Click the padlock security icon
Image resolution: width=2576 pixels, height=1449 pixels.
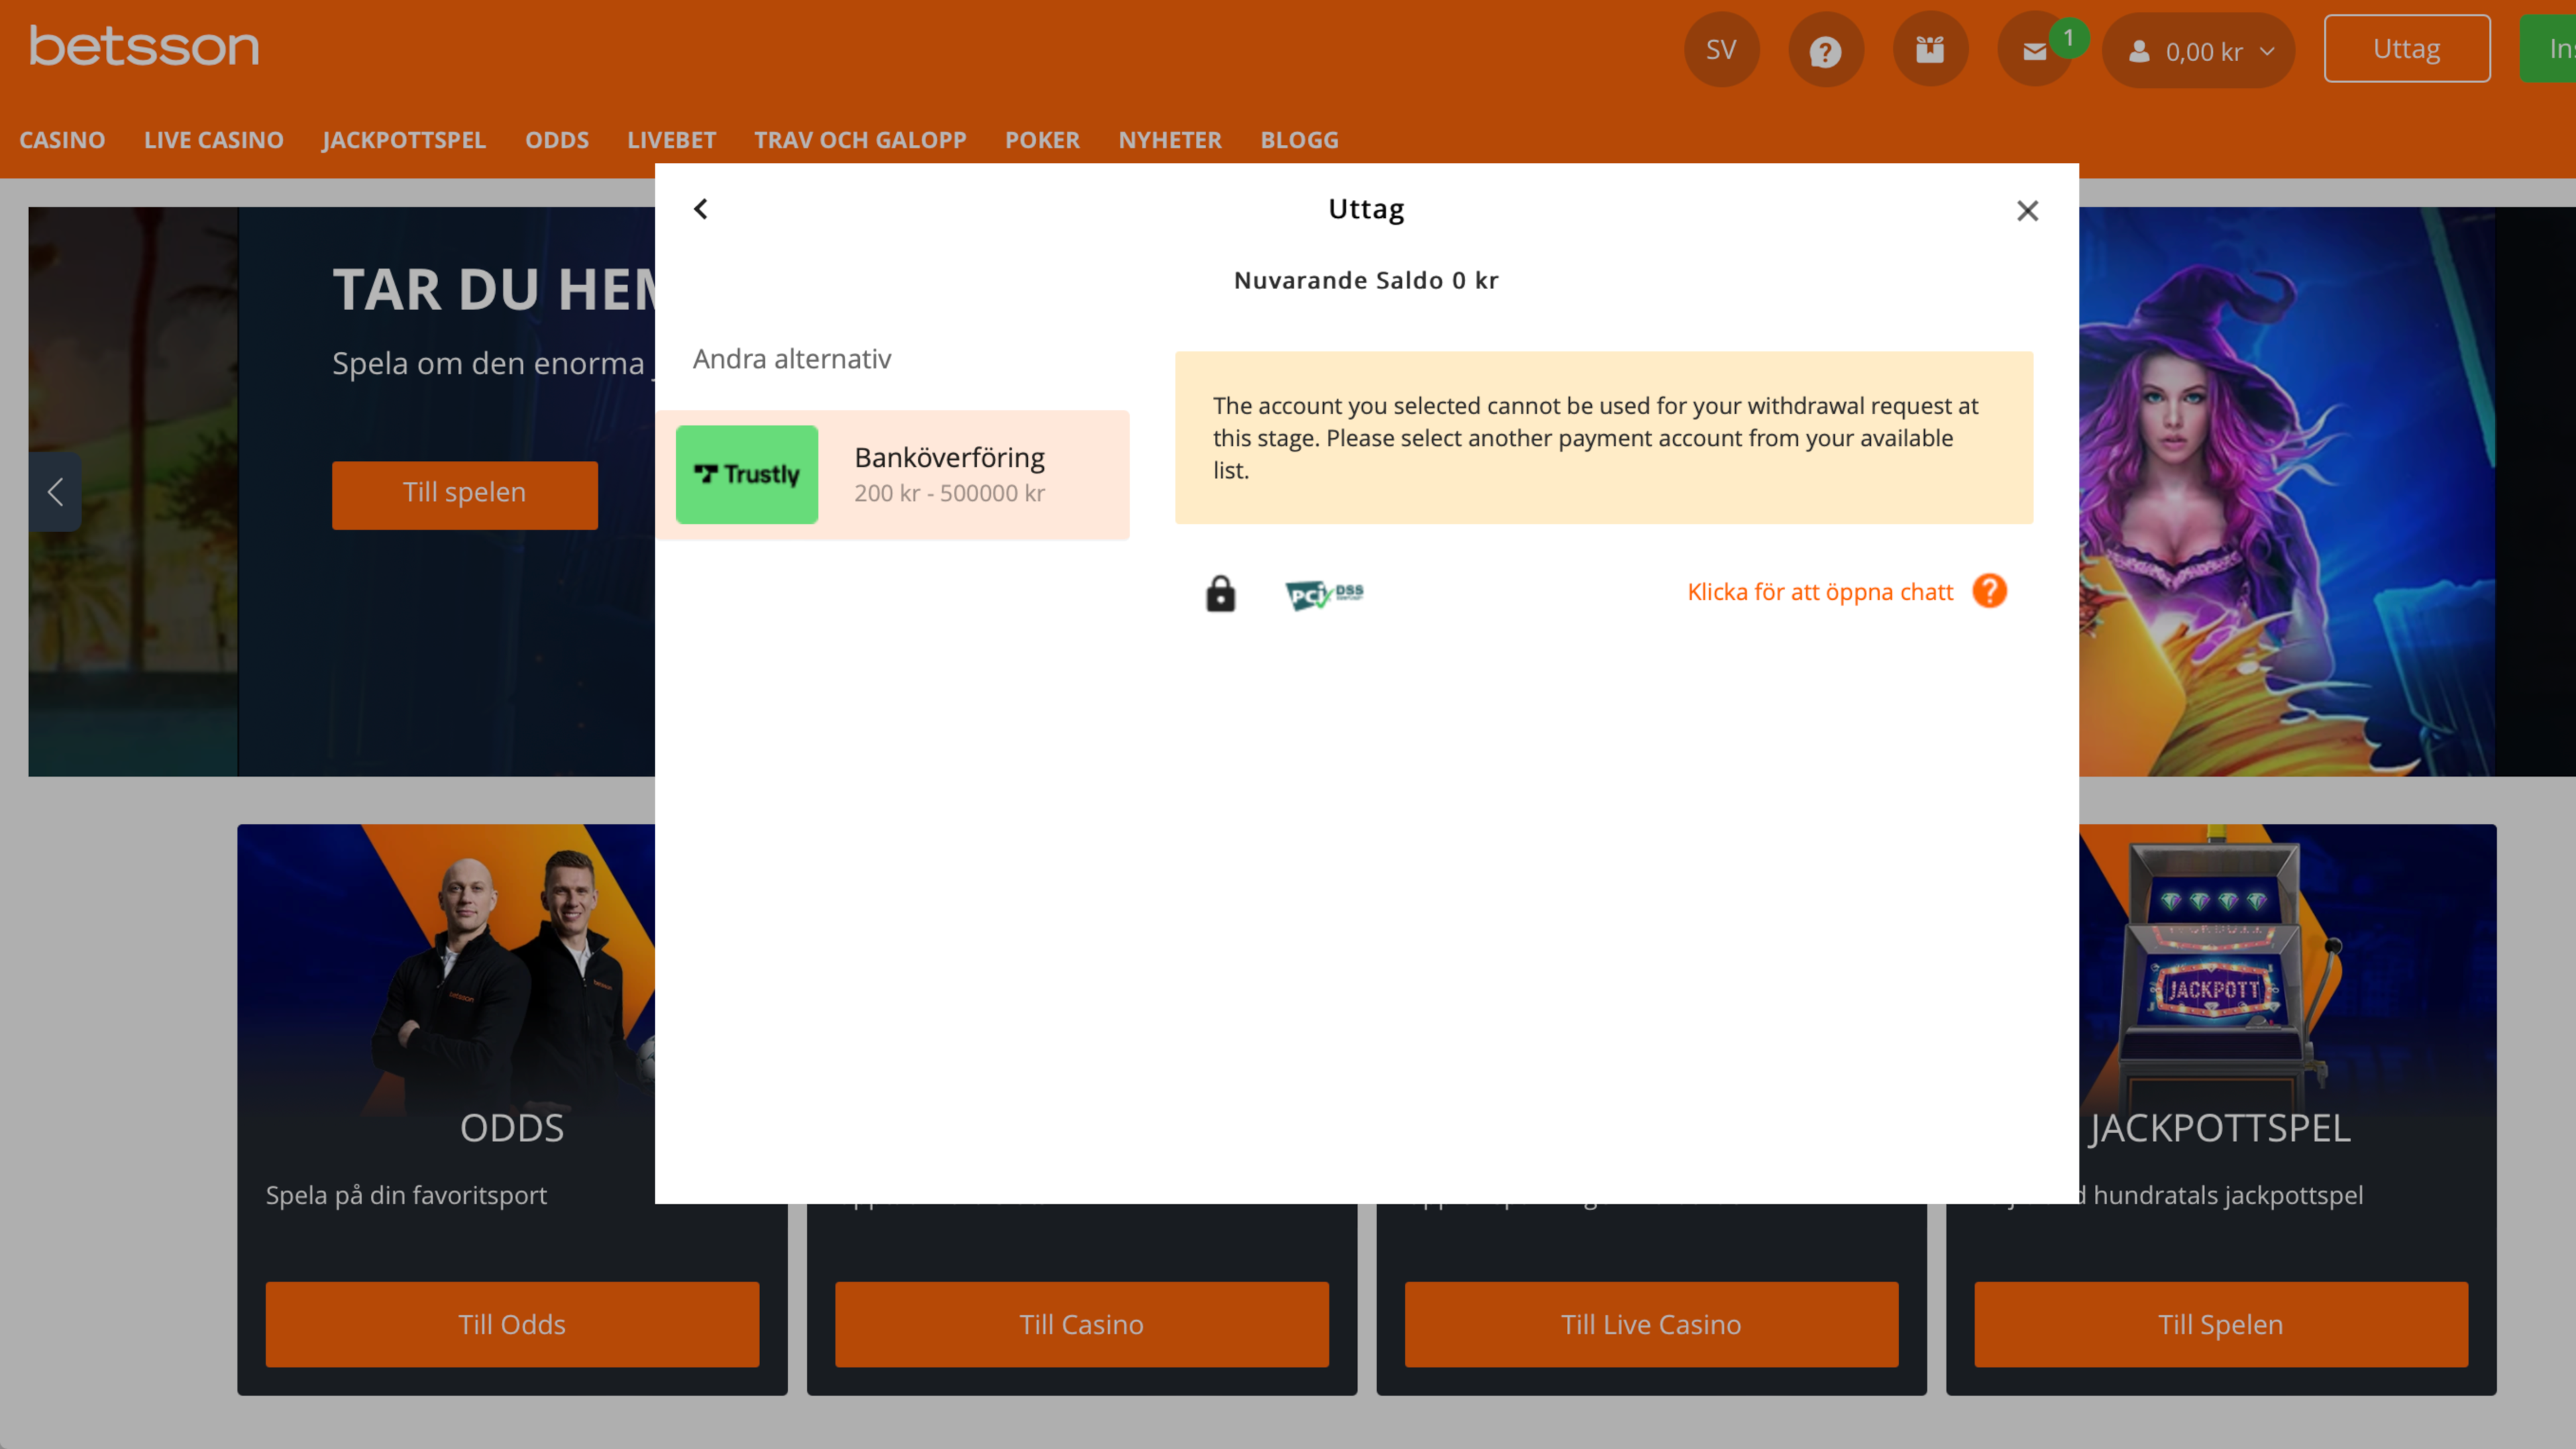(1220, 593)
